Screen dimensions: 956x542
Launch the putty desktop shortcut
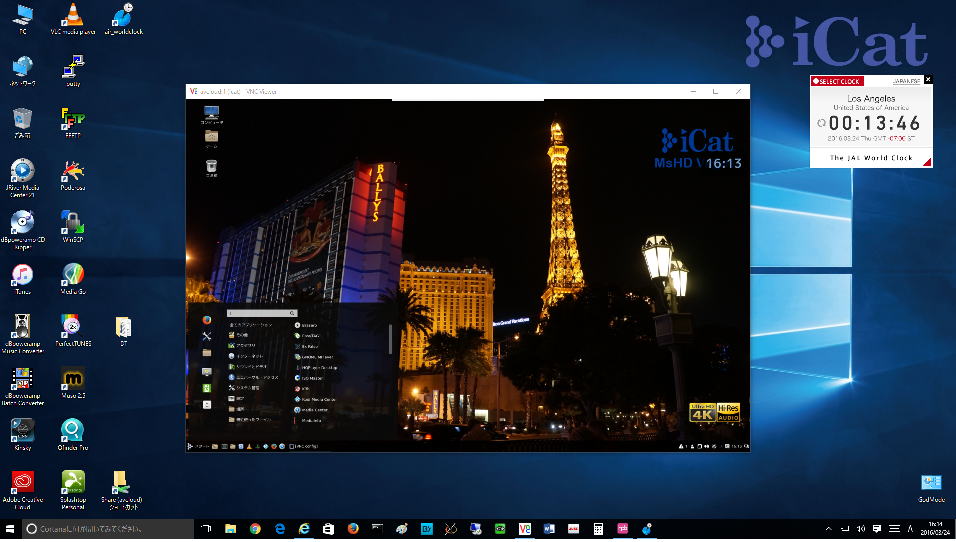(73, 71)
